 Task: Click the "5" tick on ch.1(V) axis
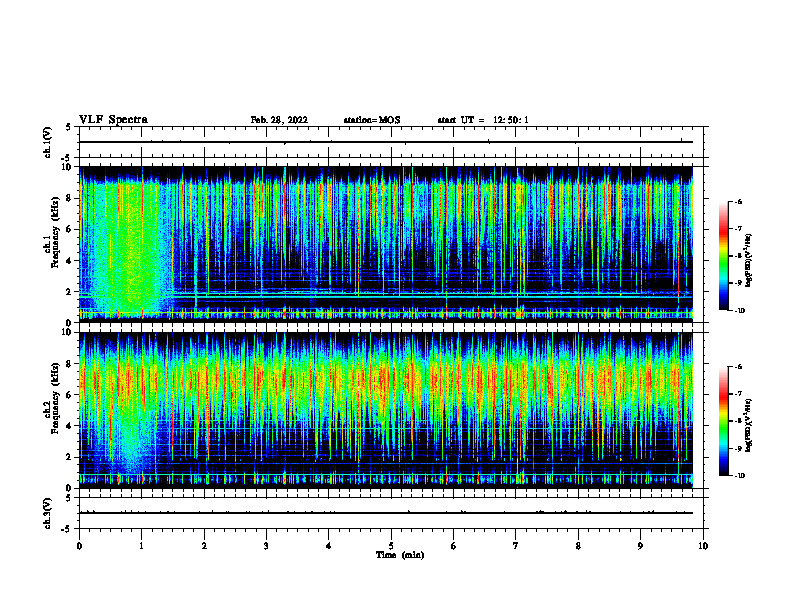tap(70, 127)
